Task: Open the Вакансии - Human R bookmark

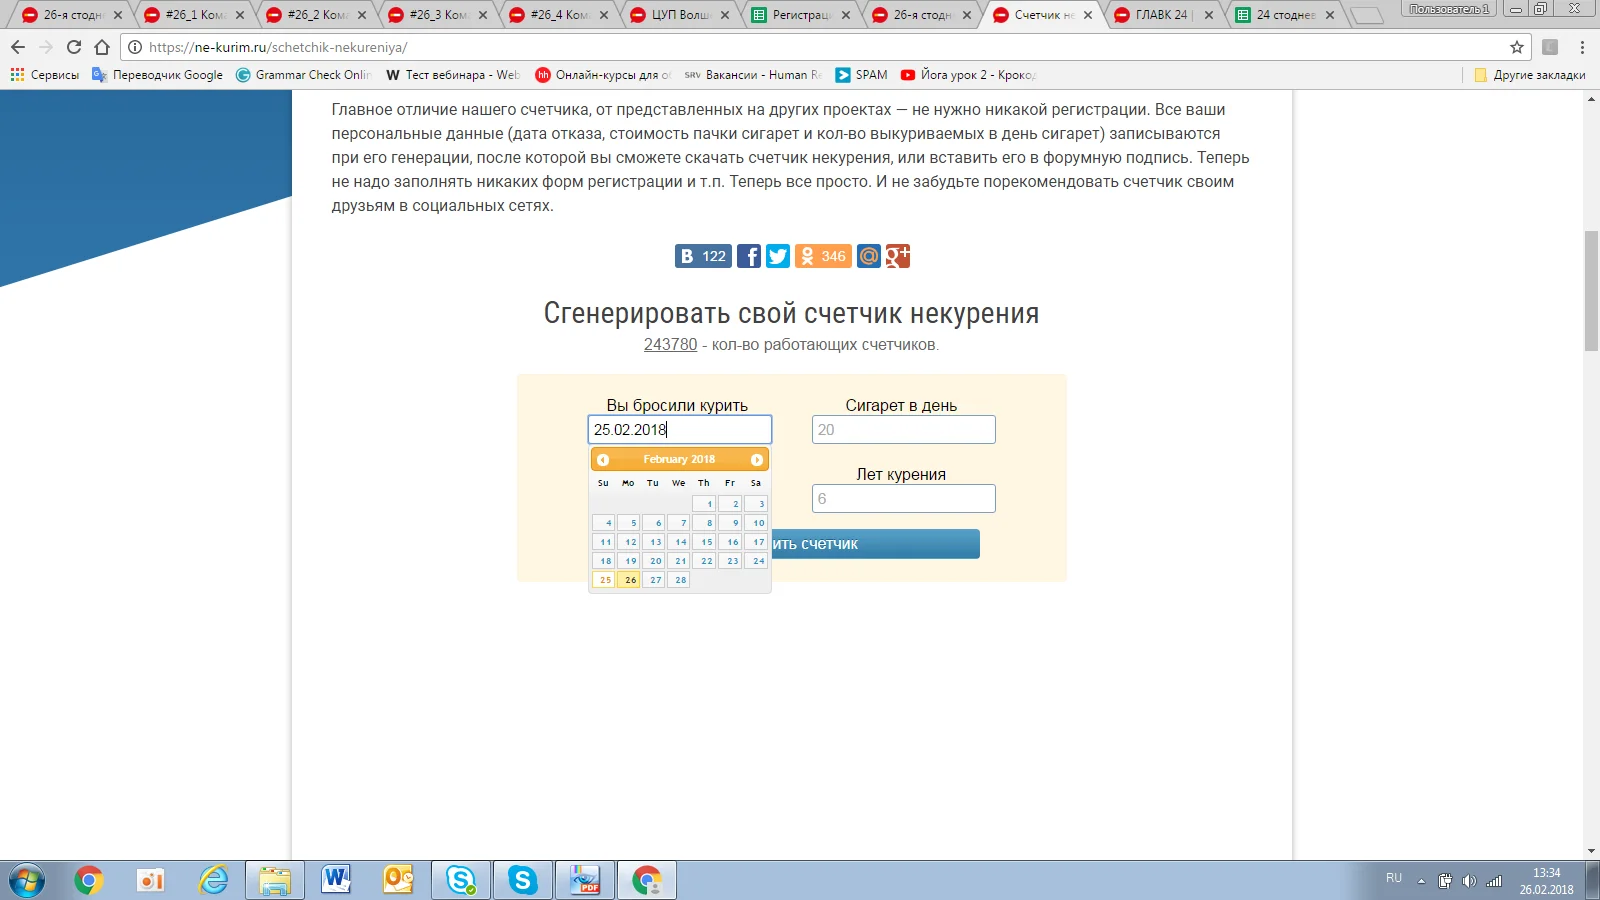Action: click(753, 75)
